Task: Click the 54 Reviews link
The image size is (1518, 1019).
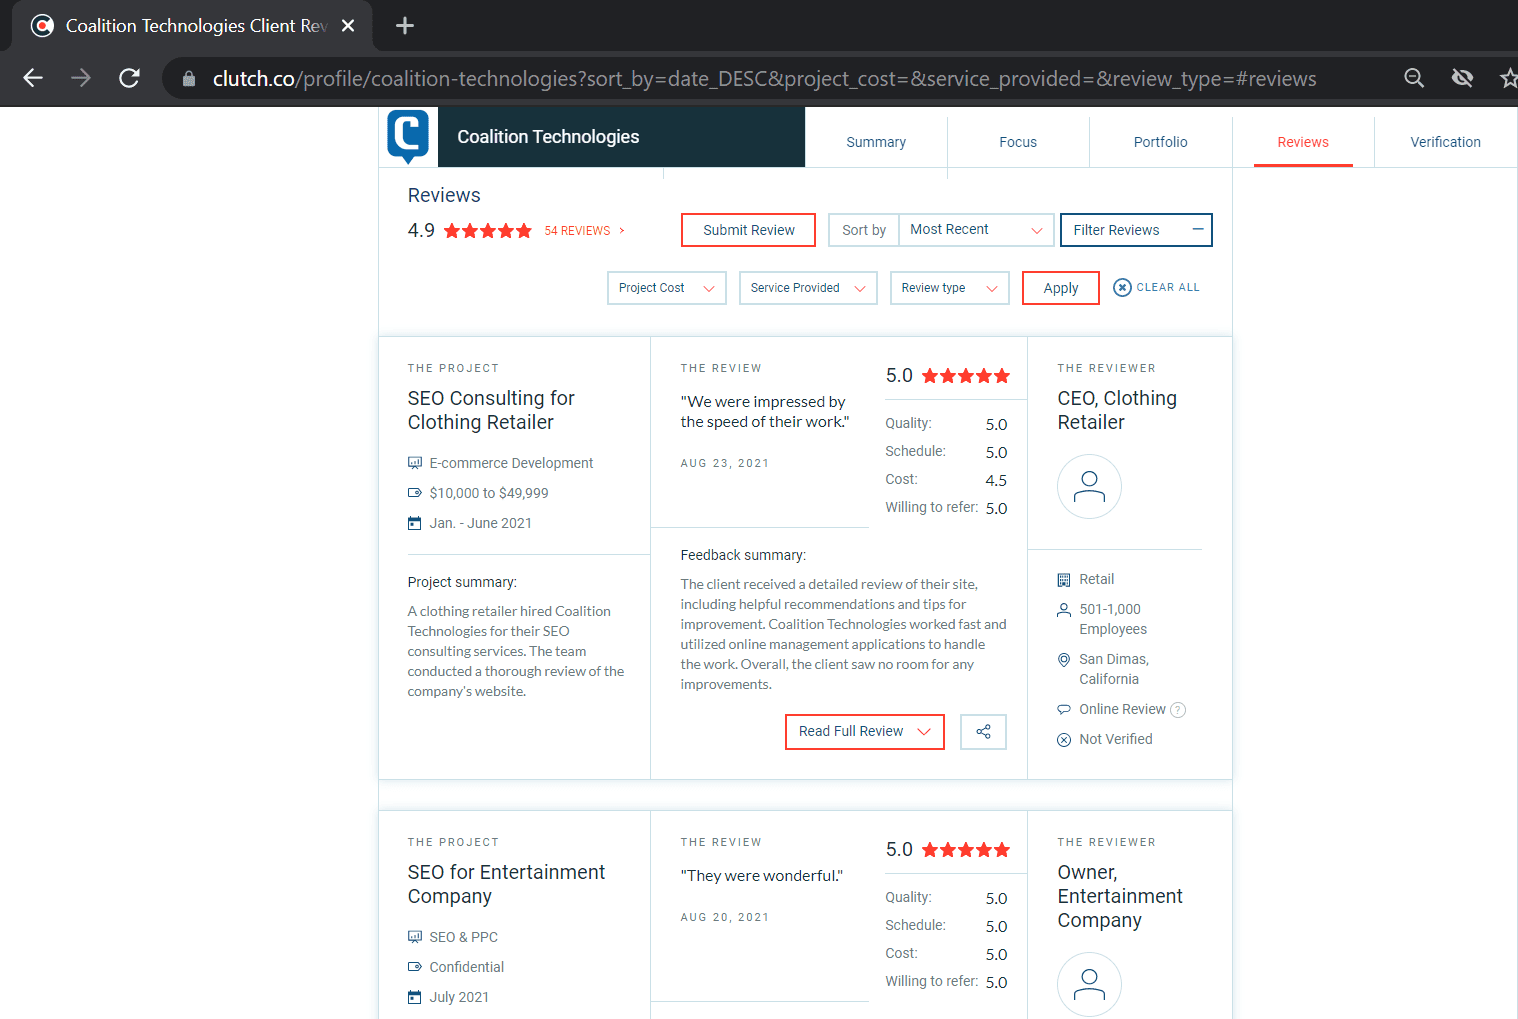Action: [x=577, y=231]
